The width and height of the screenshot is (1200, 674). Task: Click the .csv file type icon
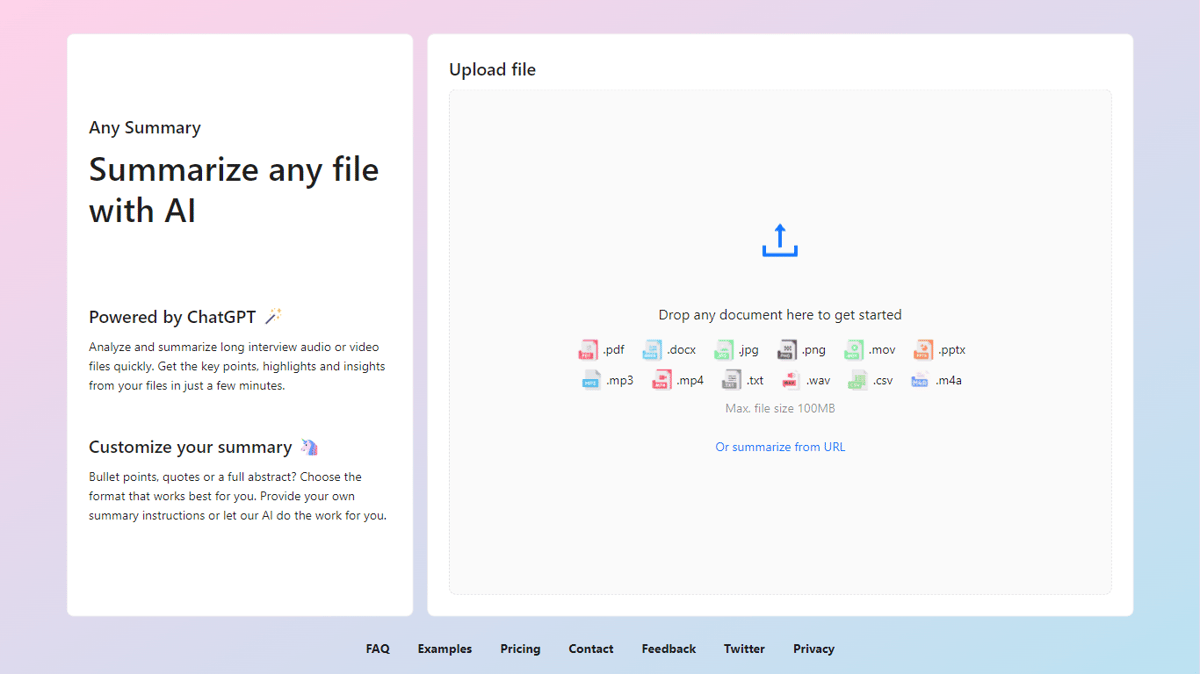point(857,380)
